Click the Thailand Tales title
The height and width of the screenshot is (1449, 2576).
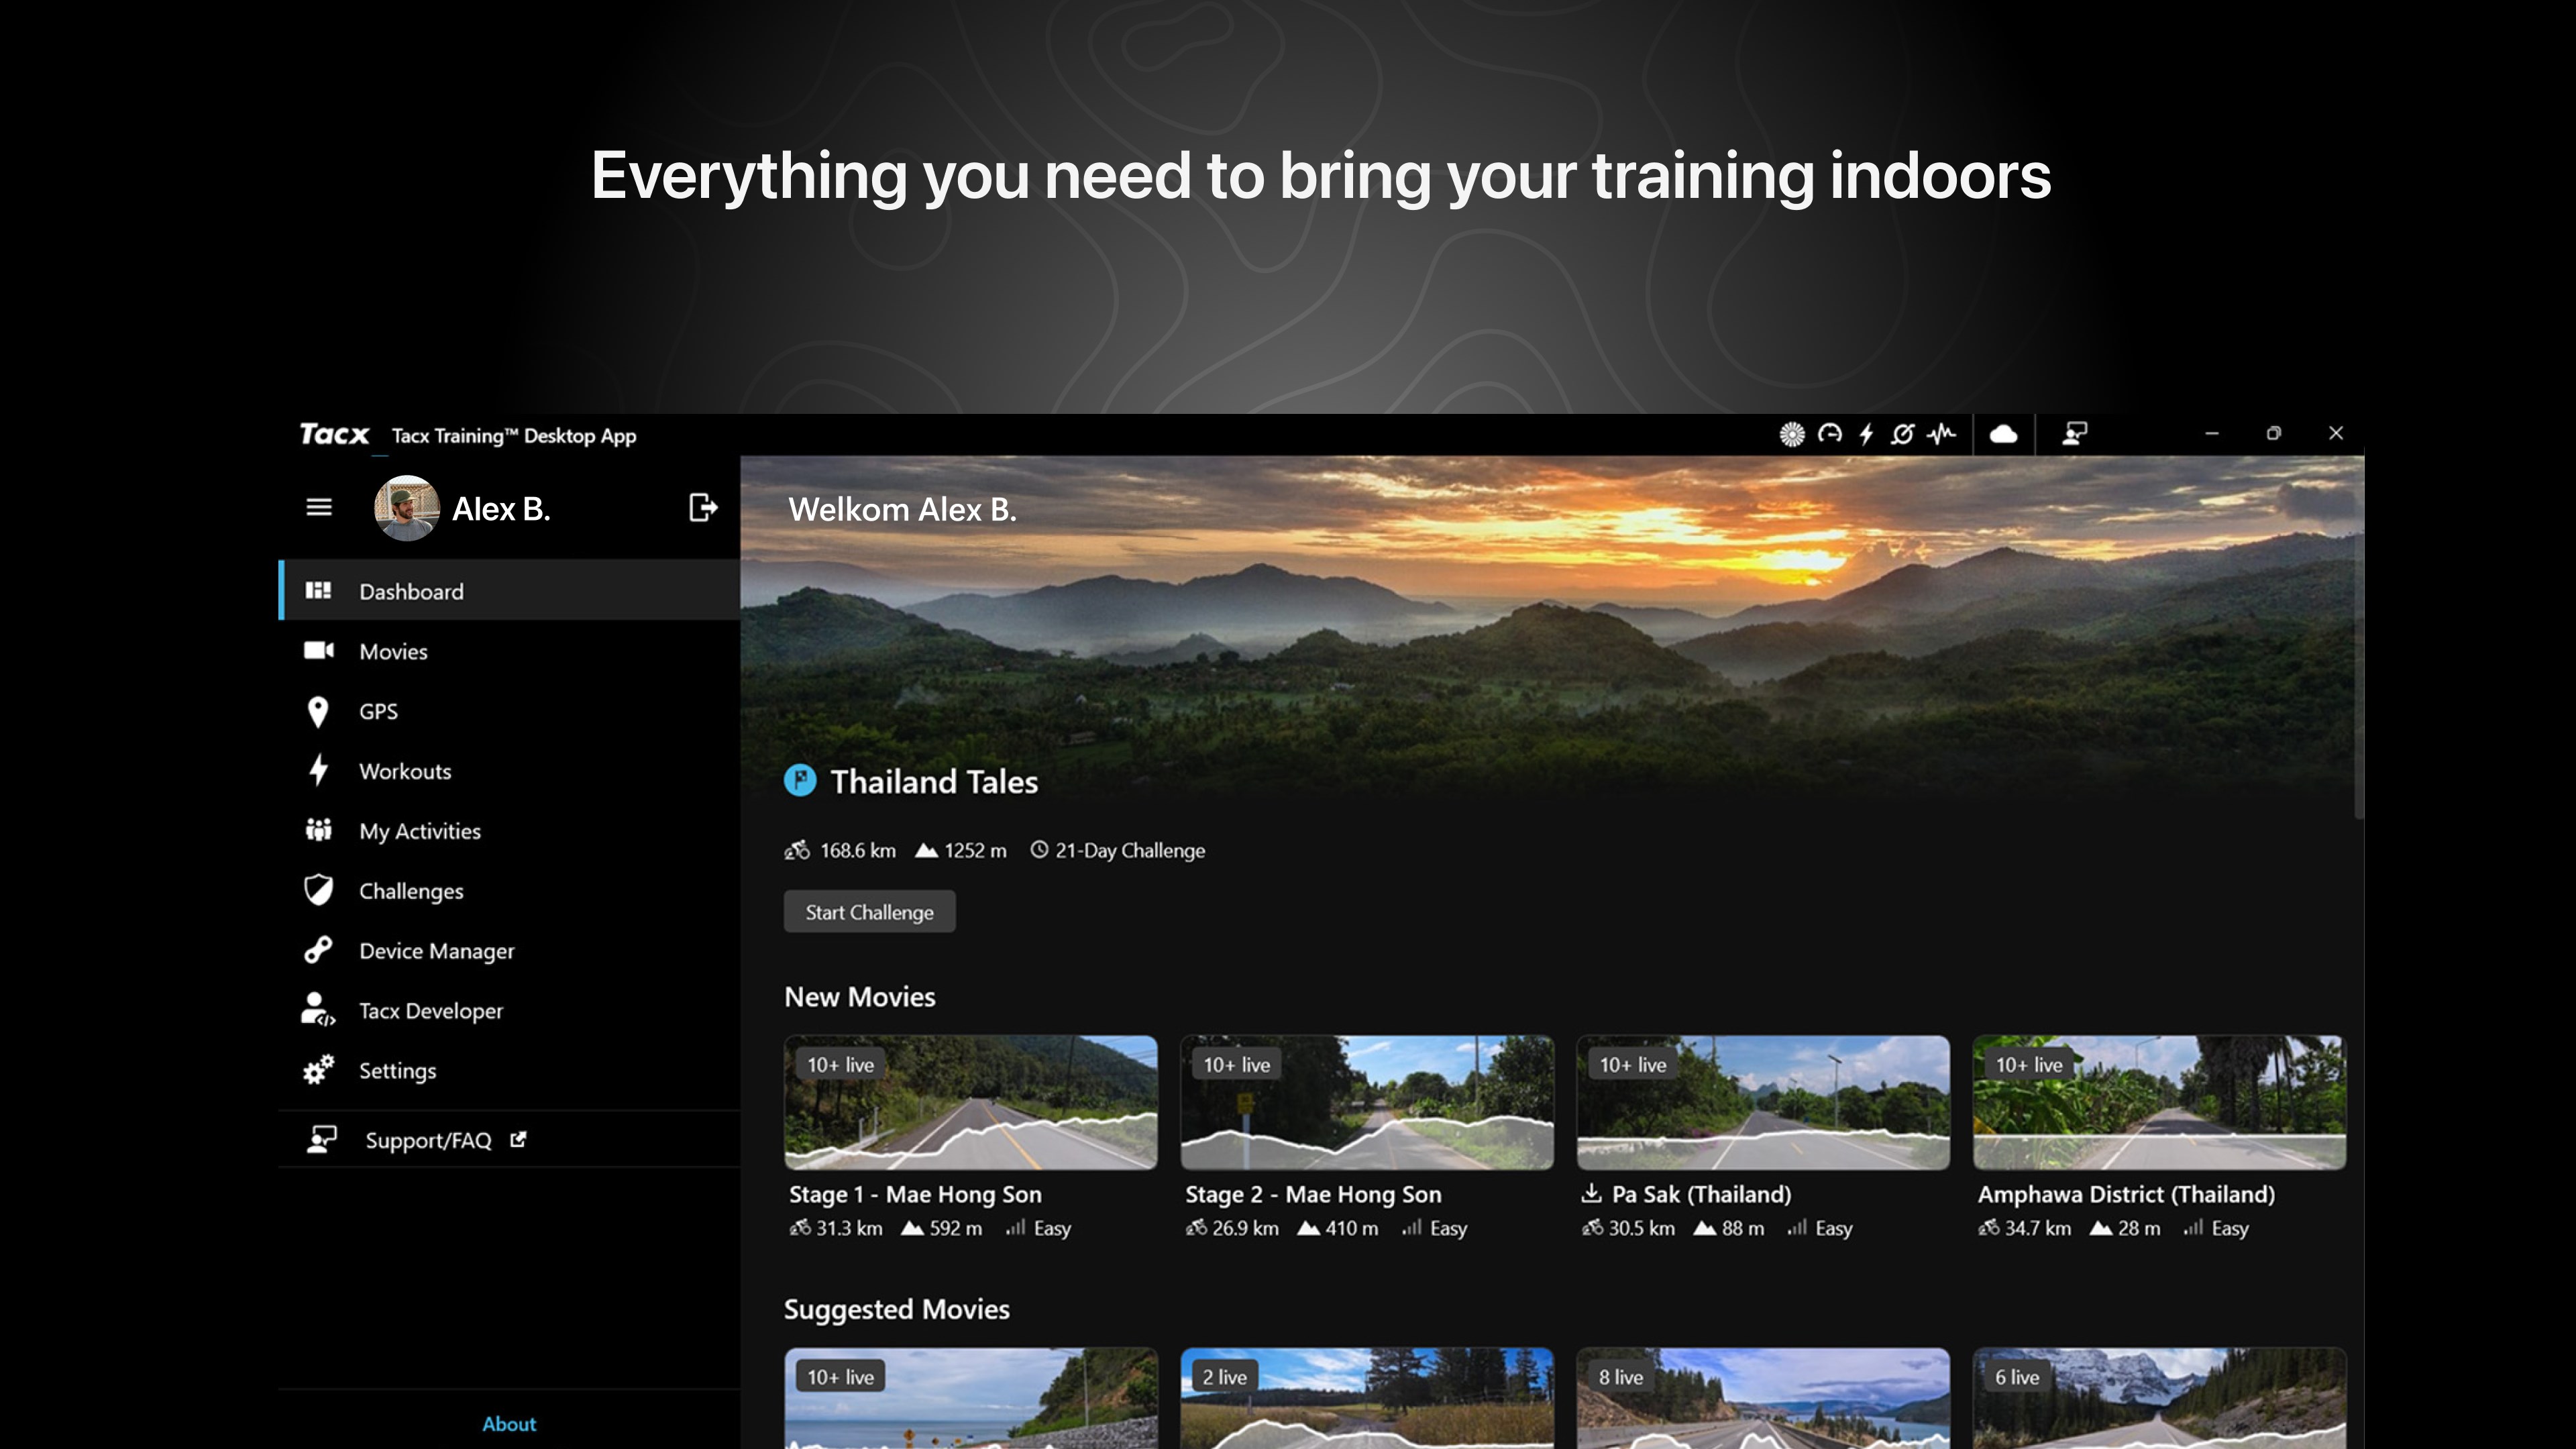[x=934, y=781]
